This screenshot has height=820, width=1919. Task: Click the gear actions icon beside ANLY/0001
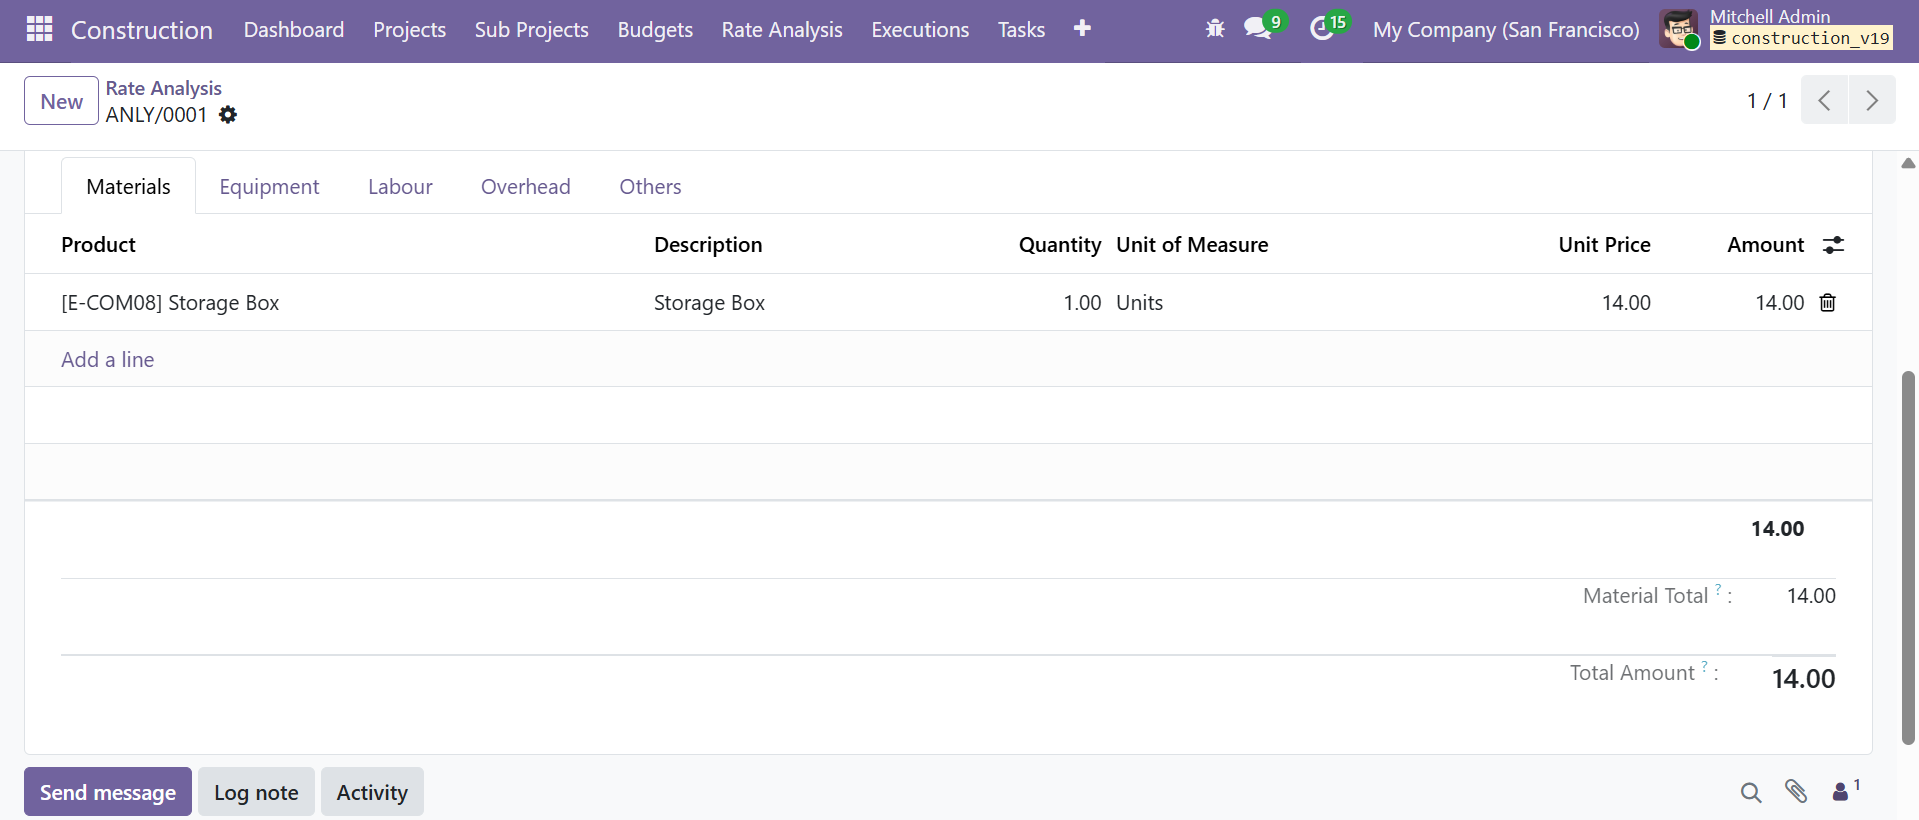pos(228,115)
